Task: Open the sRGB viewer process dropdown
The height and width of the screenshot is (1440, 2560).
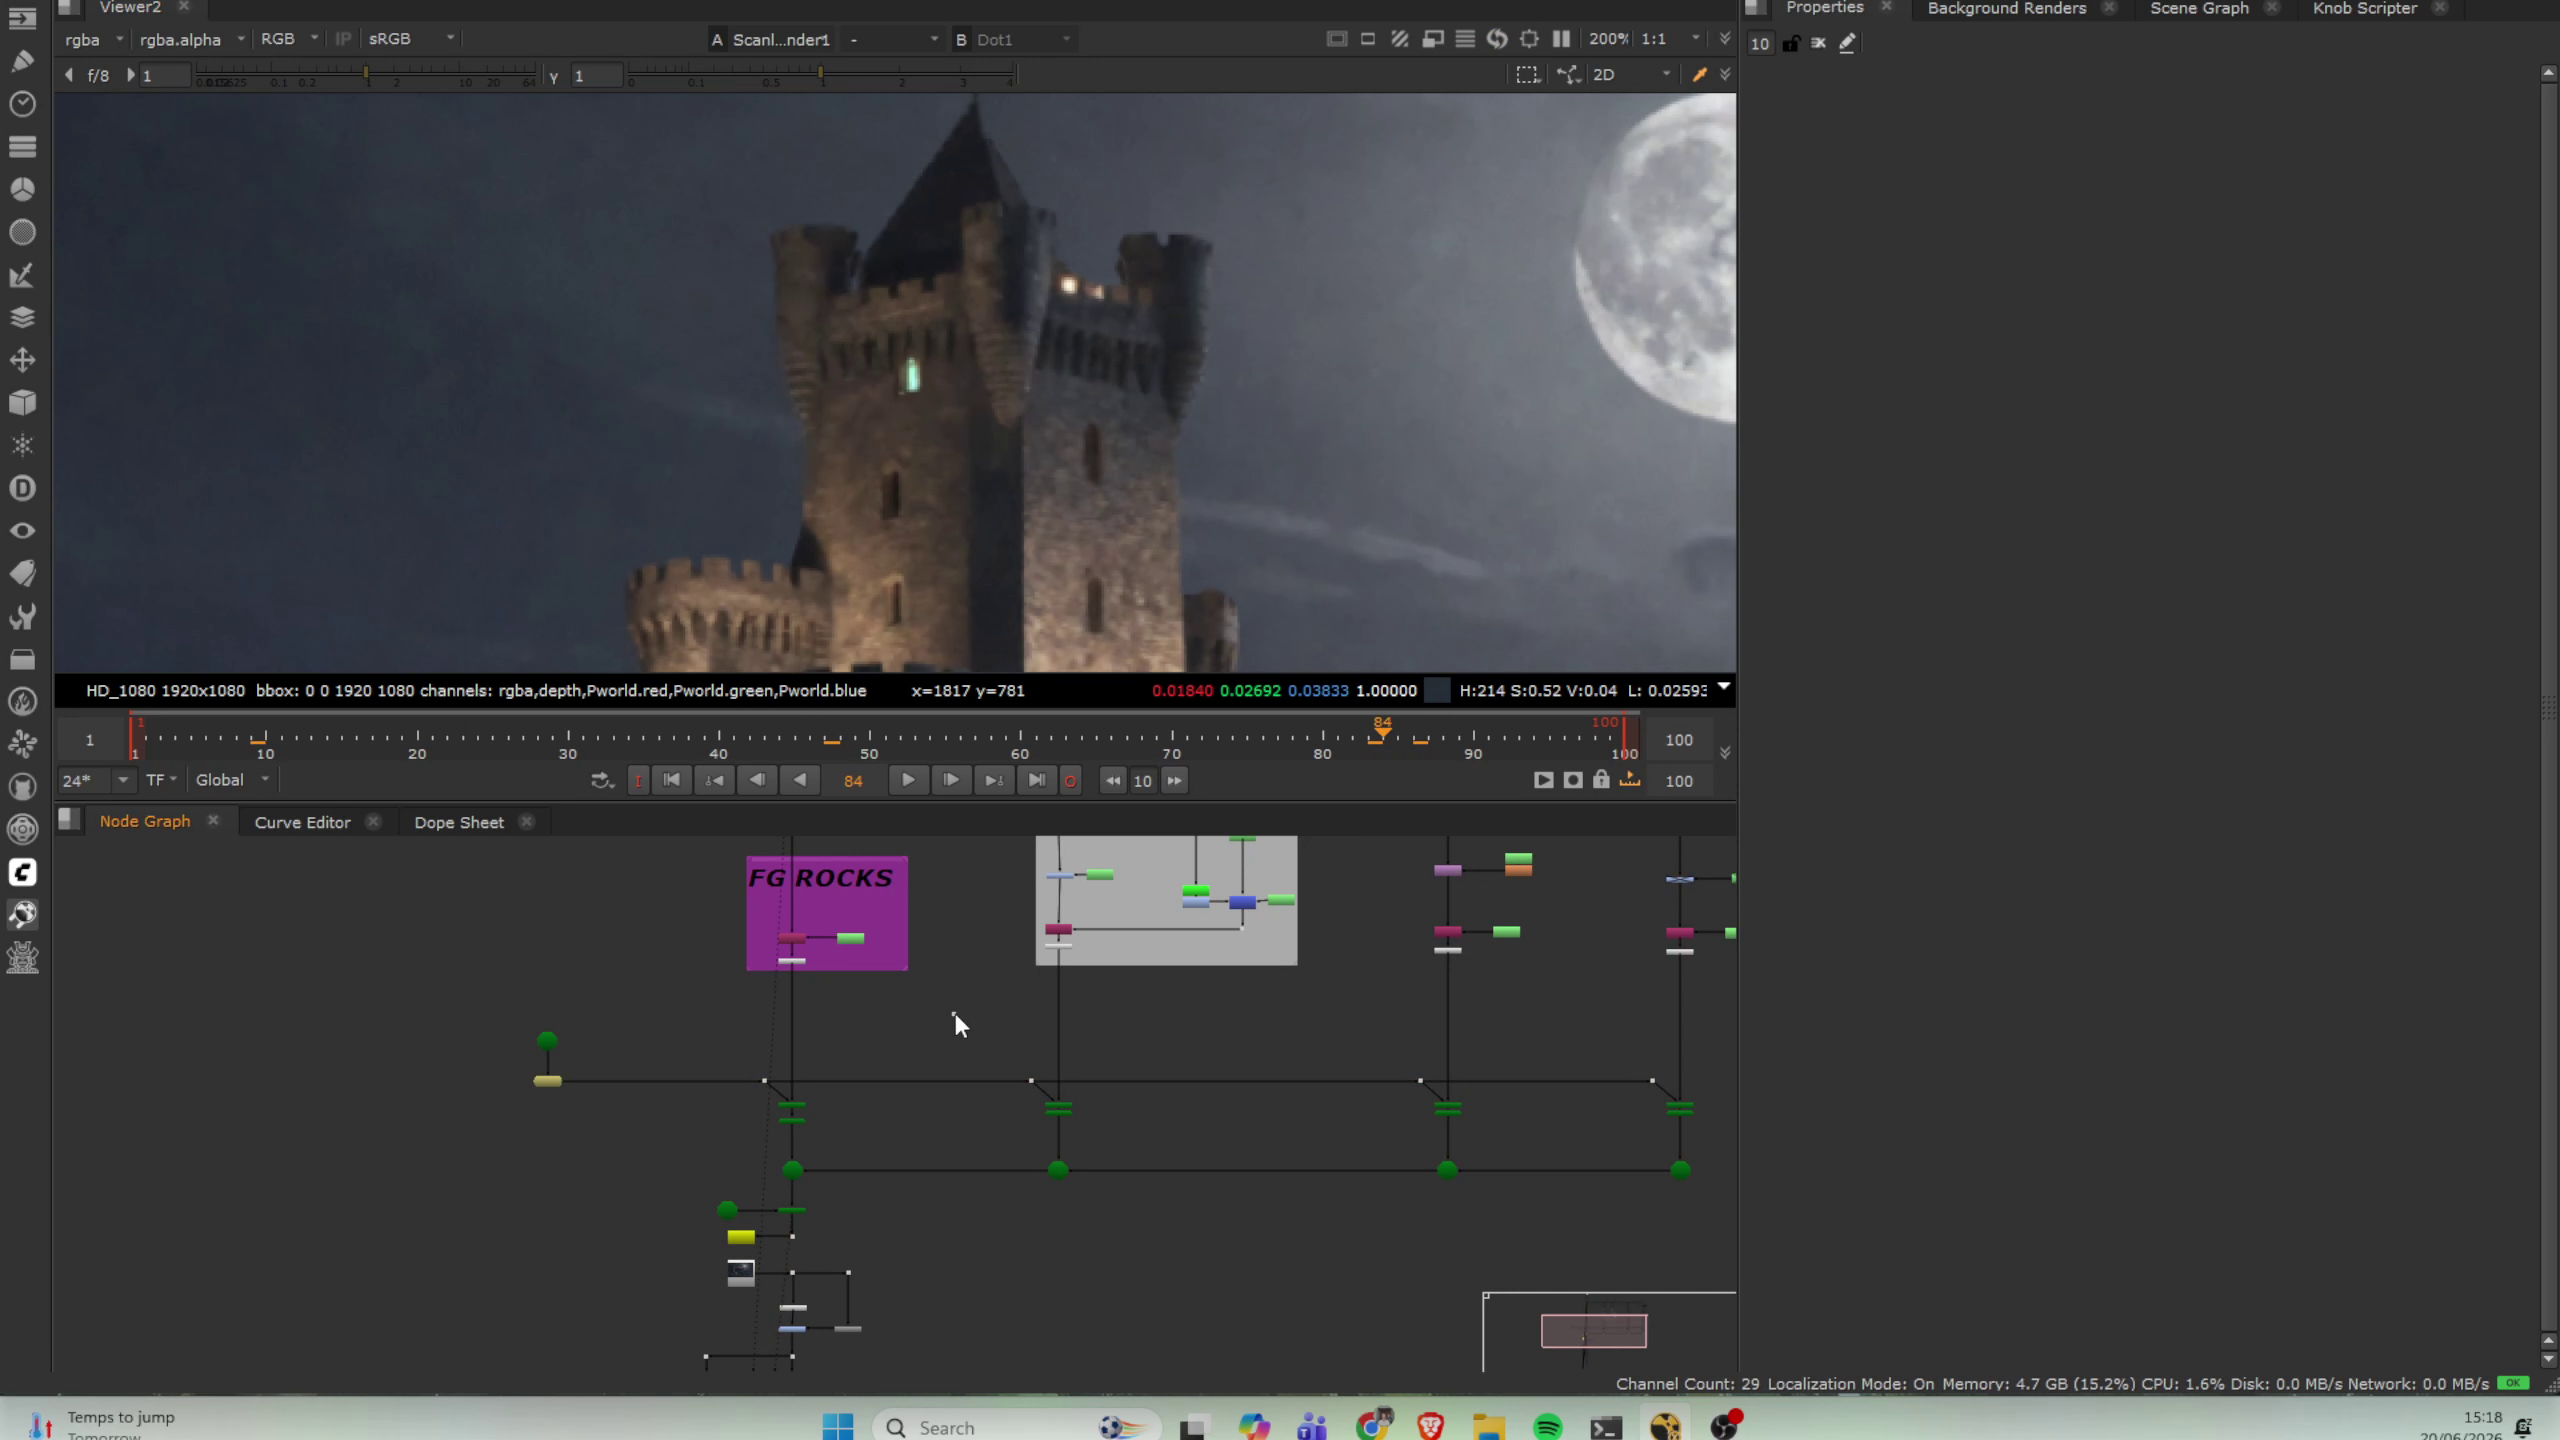Action: (x=411, y=39)
